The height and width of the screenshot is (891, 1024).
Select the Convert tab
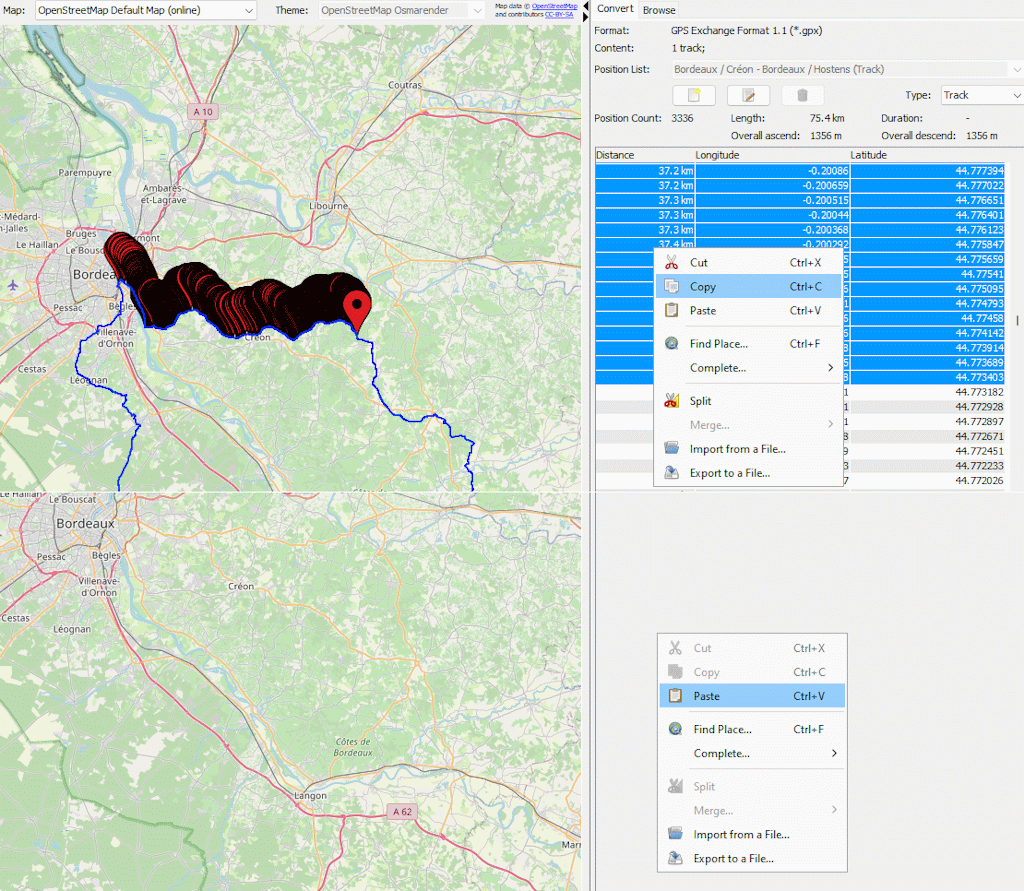616,10
